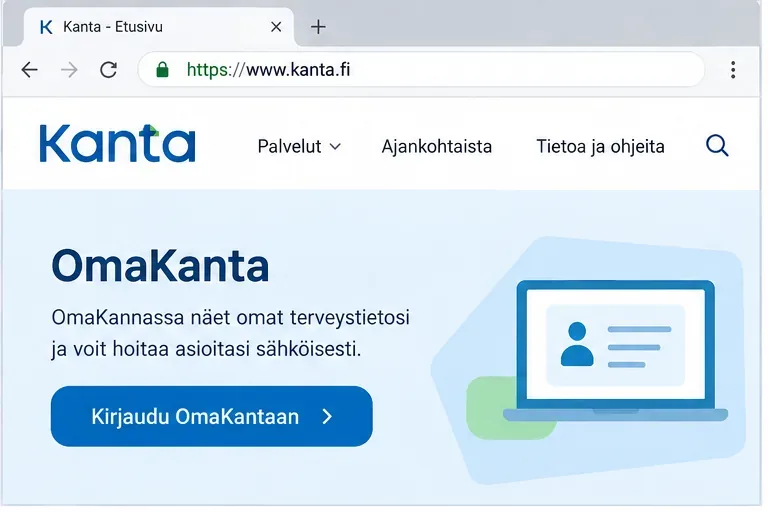Expand the Palvelut dropdown menu

tap(299, 146)
